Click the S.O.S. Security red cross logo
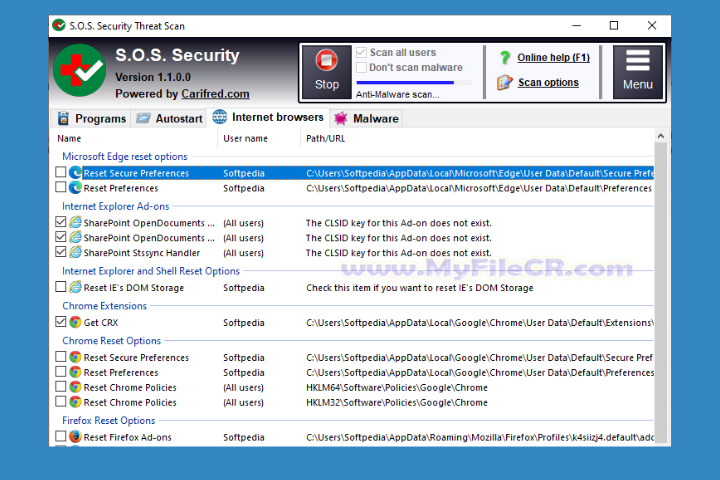 (x=79, y=70)
